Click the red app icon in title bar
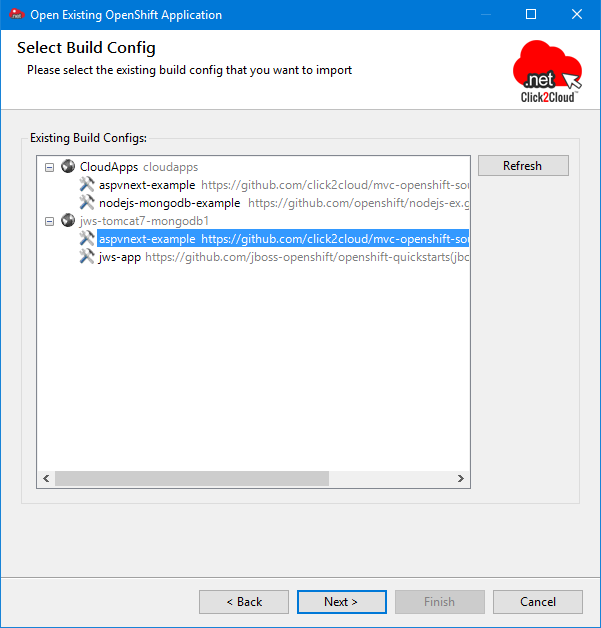This screenshot has height=628, width=601. (x=17, y=15)
